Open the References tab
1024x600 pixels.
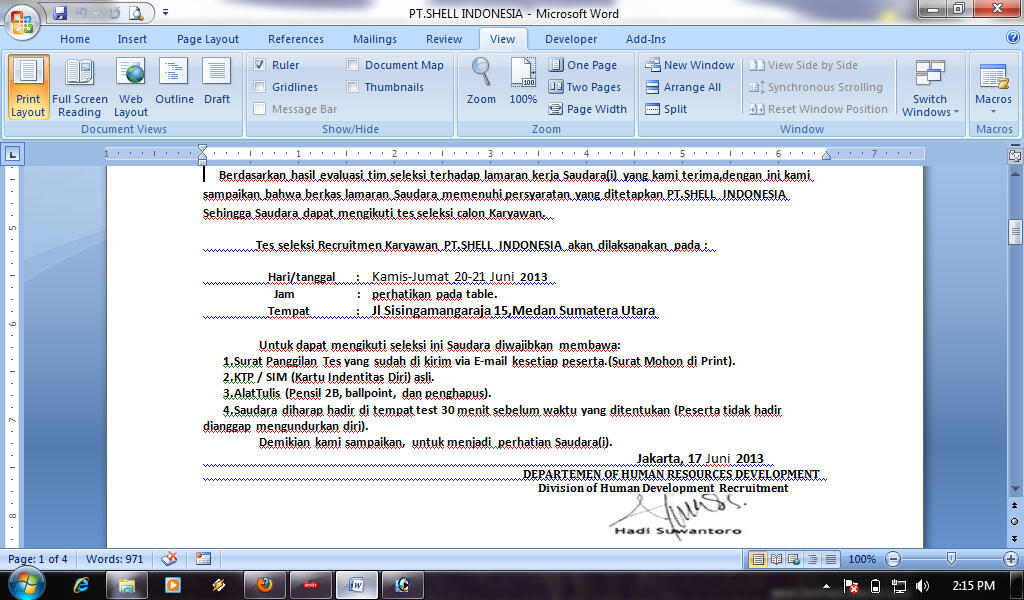coord(296,39)
